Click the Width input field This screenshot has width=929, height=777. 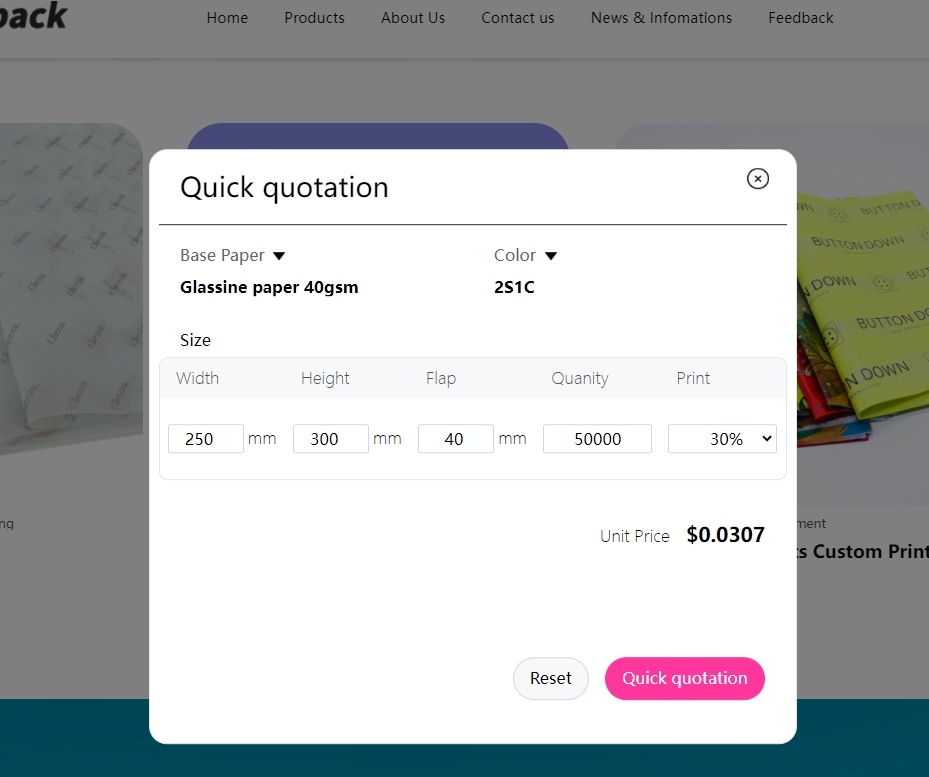(x=206, y=439)
